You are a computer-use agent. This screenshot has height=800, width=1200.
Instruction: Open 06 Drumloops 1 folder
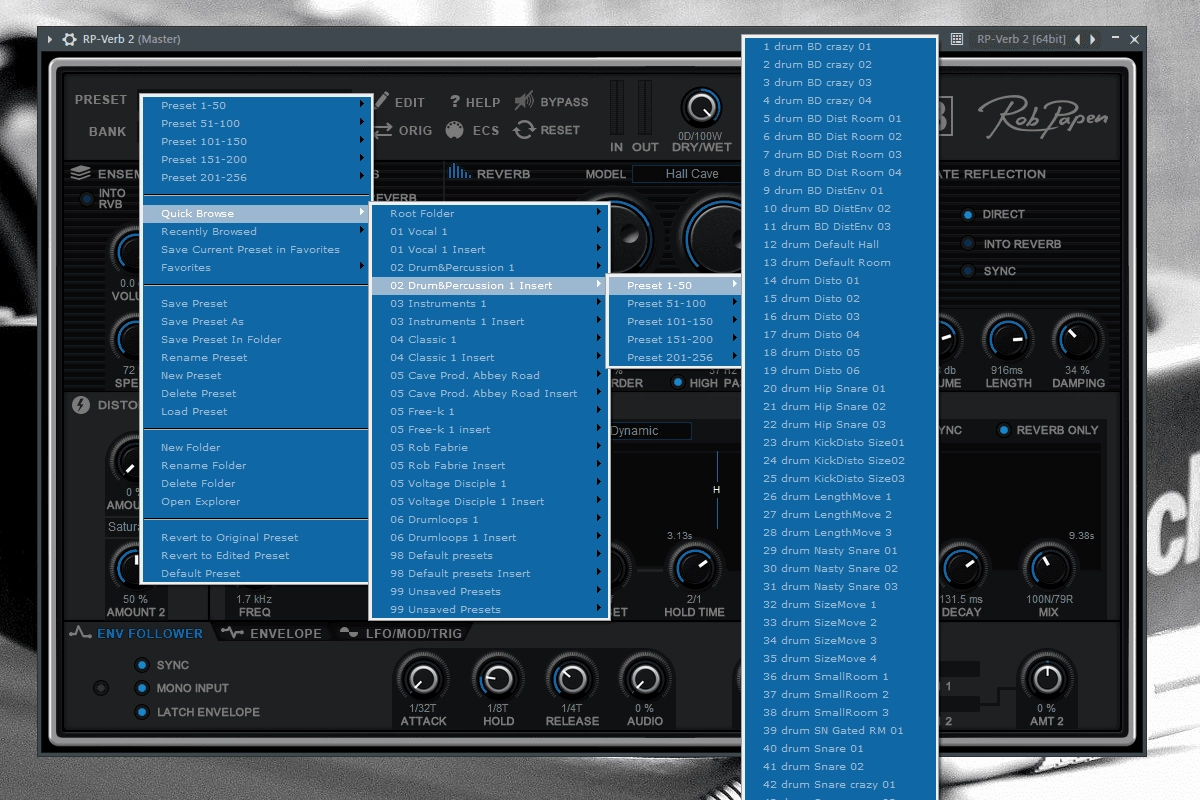[x=490, y=519]
